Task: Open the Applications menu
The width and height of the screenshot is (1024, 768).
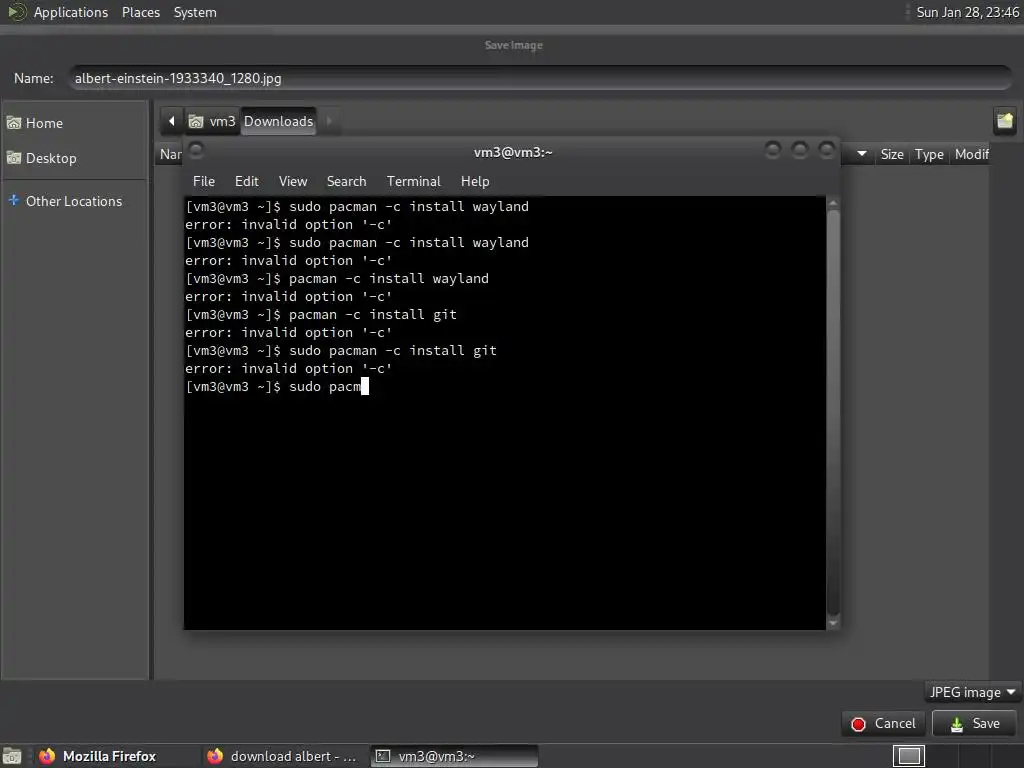Action: (71, 12)
